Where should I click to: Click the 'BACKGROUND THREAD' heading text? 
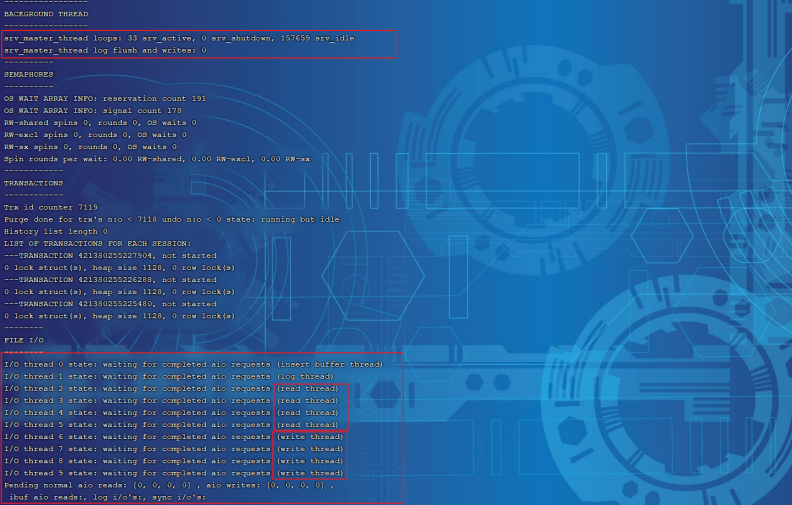point(46,14)
